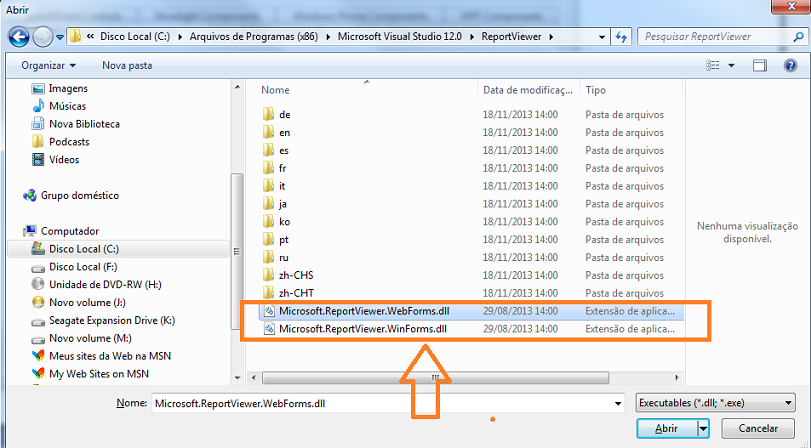The image size is (811, 448).
Task: Select Unidade de DVD-RW (H:) drive
Action: point(96,285)
